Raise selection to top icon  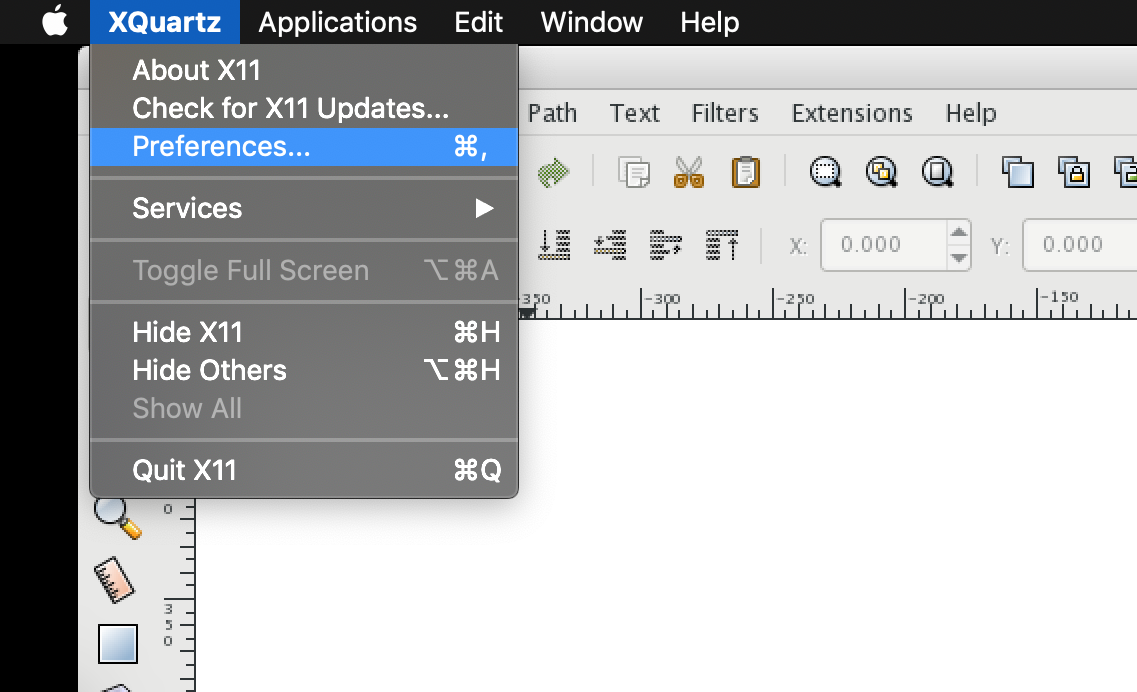click(x=721, y=244)
